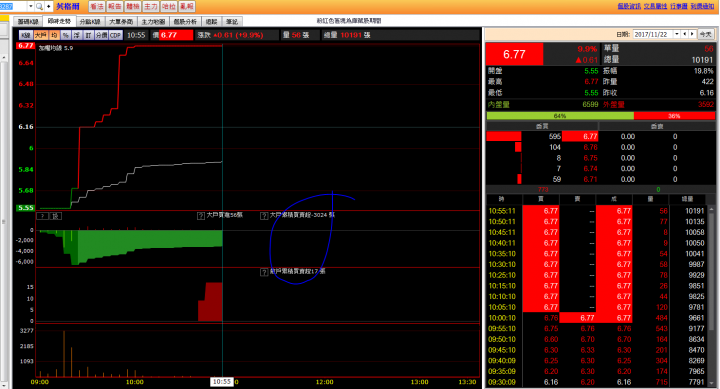This screenshot has height=389, width=720.
Task: Click the CDP toolbar button
Action: [115, 35]
